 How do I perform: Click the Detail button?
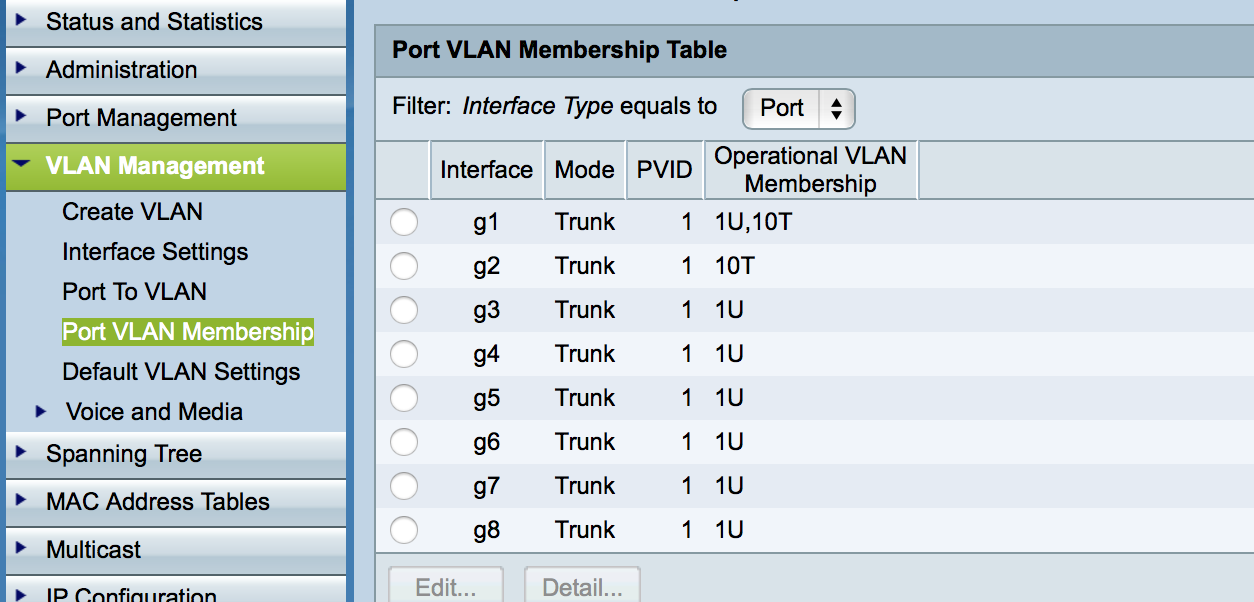[582, 587]
